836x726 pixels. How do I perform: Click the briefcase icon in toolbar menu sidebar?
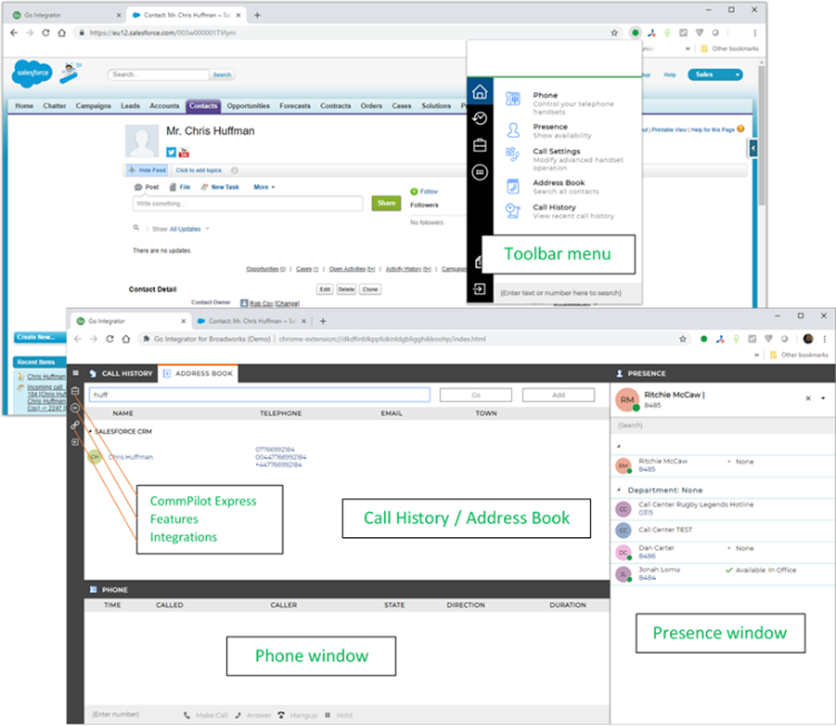point(480,145)
